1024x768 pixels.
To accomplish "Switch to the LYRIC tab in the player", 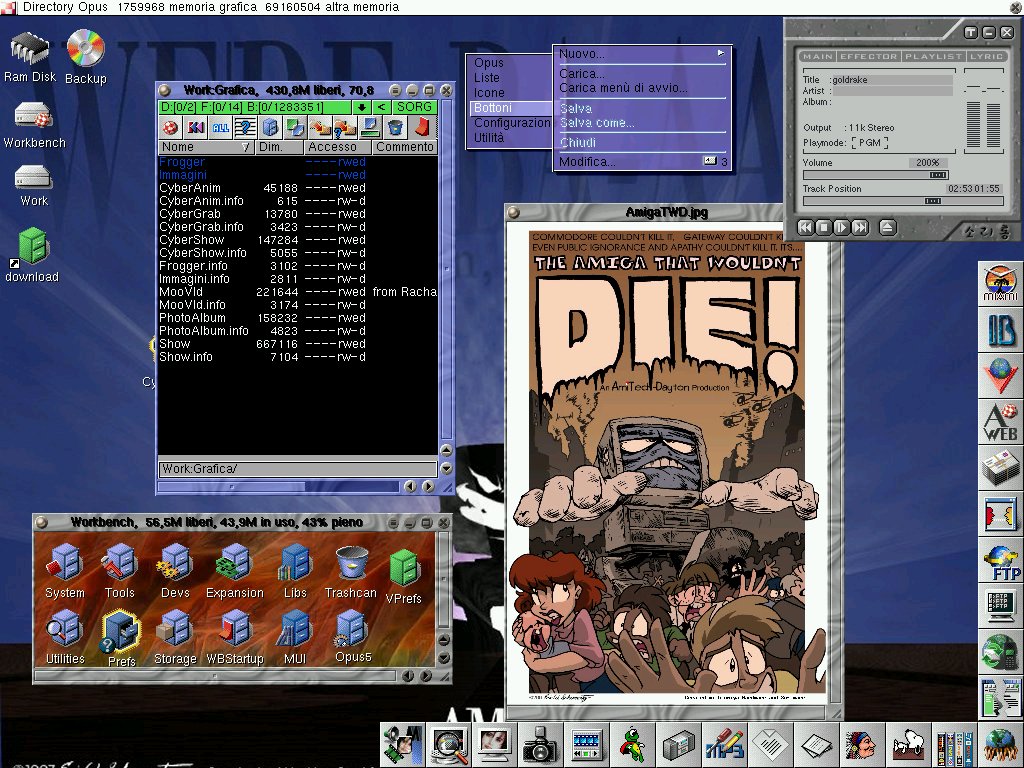I will pyautogui.click(x=986, y=56).
